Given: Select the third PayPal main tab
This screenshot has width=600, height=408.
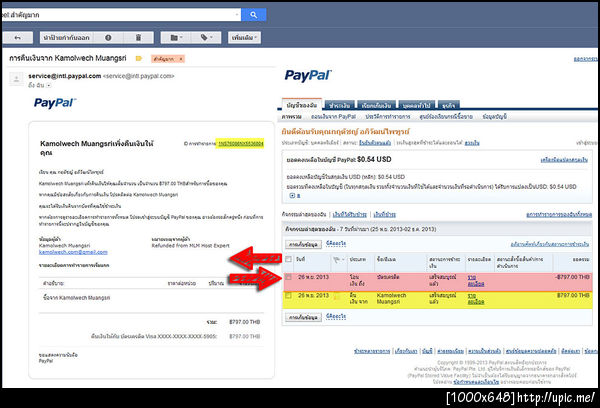Looking at the screenshot, I should point(376,105).
